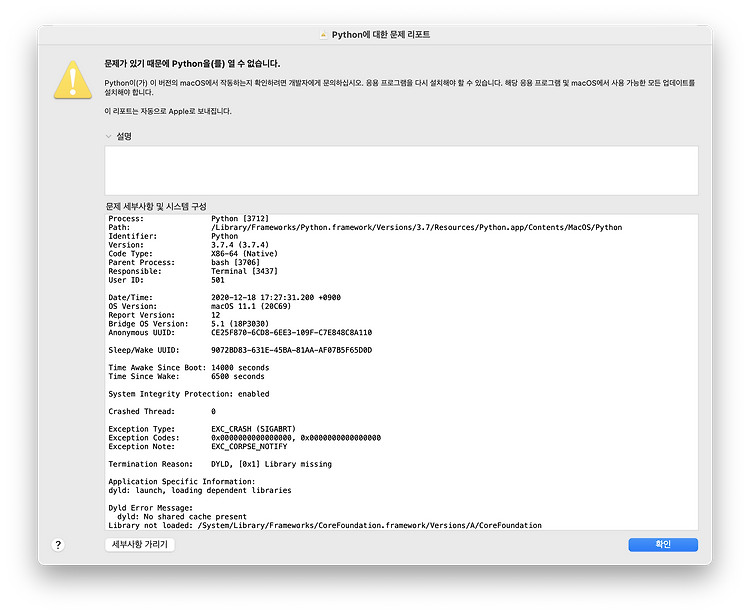Click the Python framework path line
750x615 pixels.
(x=365, y=228)
